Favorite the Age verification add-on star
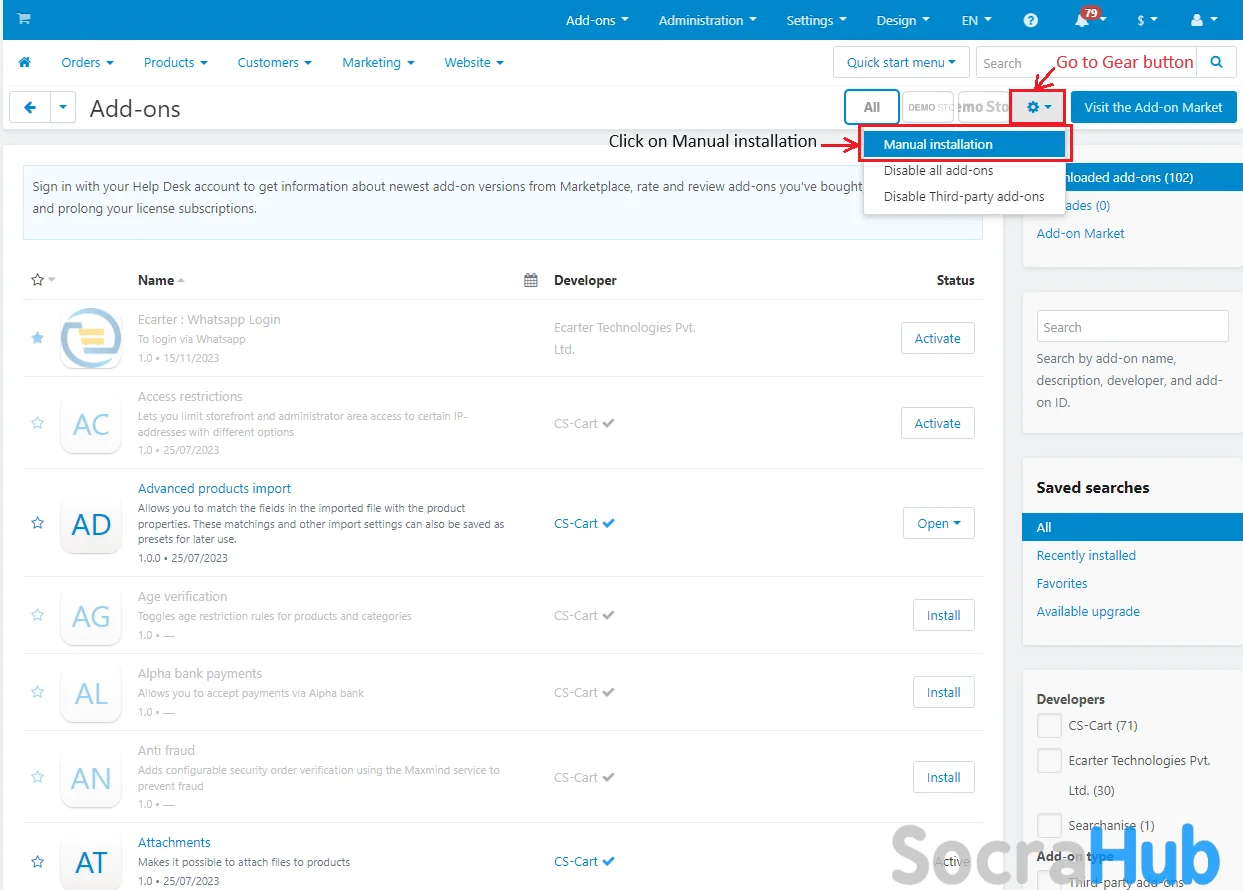Screen dimensions: 1243x890 point(38,615)
